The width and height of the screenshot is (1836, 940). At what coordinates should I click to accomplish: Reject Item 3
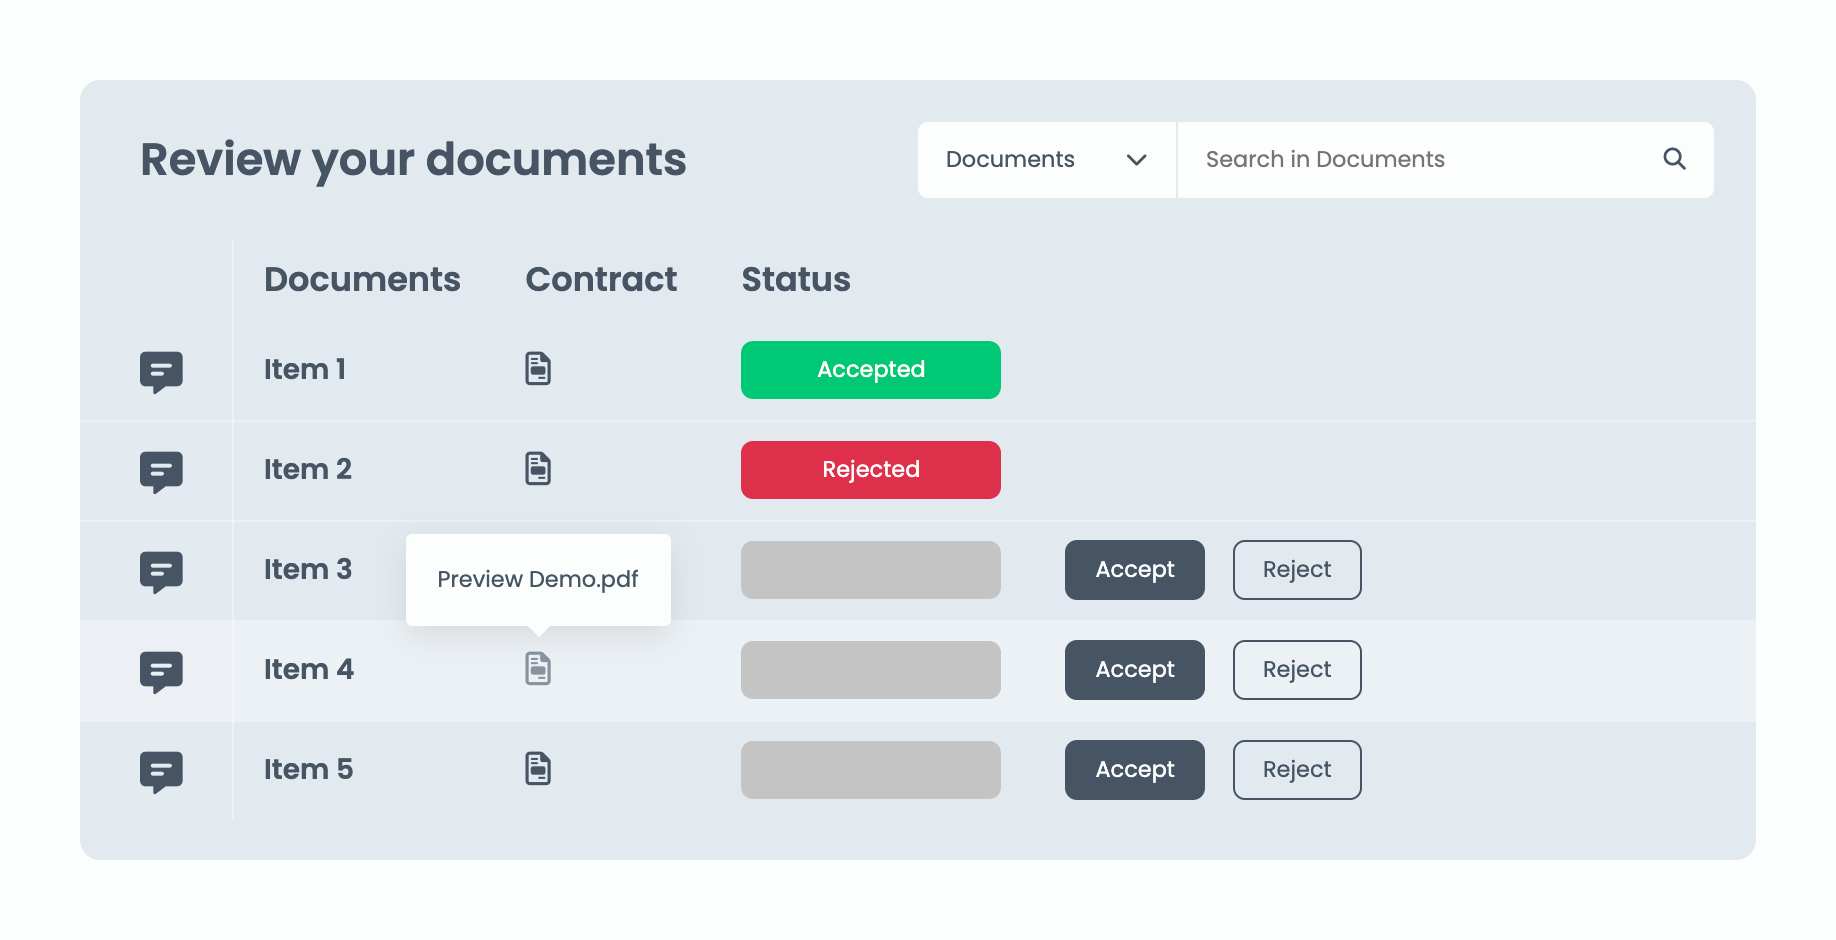coord(1296,570)
